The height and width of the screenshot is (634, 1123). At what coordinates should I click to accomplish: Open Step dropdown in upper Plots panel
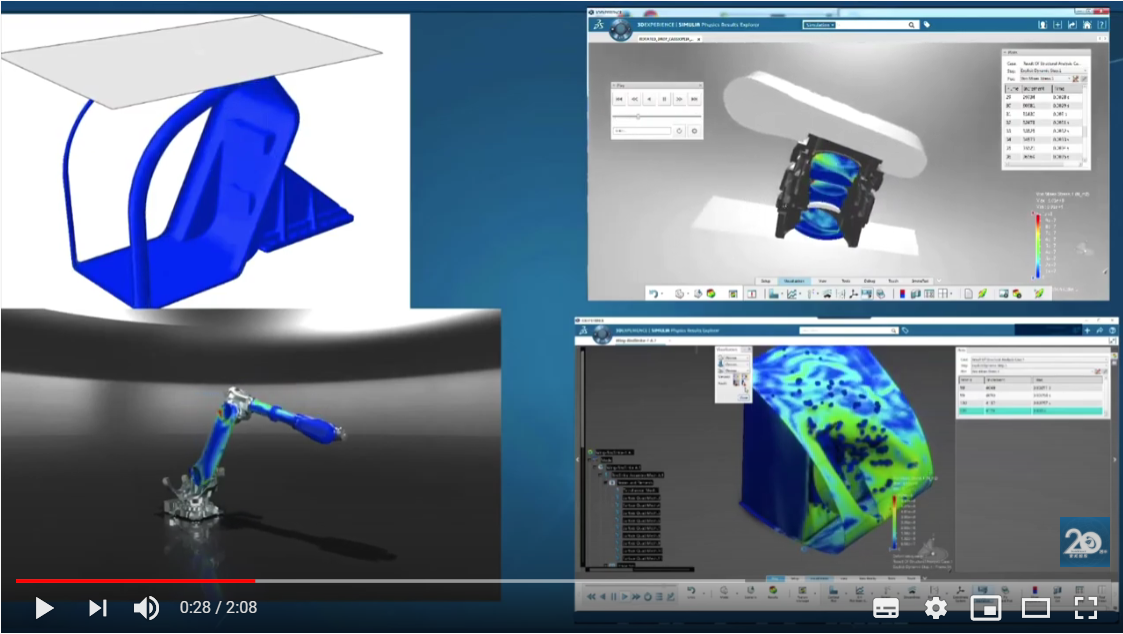tap(1052, 71)
